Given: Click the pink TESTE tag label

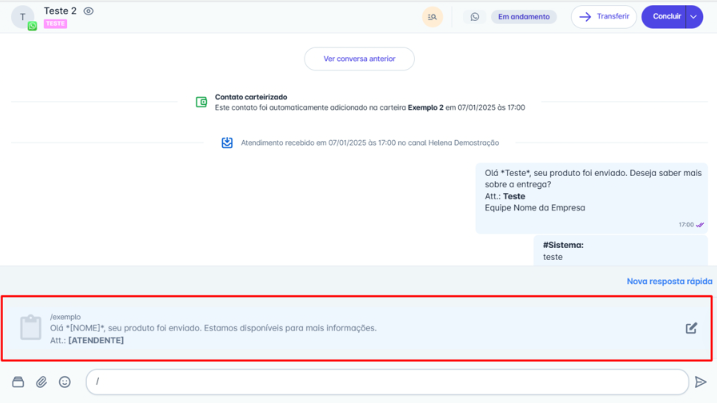Looking at the screenshot, I should point(55,24).
